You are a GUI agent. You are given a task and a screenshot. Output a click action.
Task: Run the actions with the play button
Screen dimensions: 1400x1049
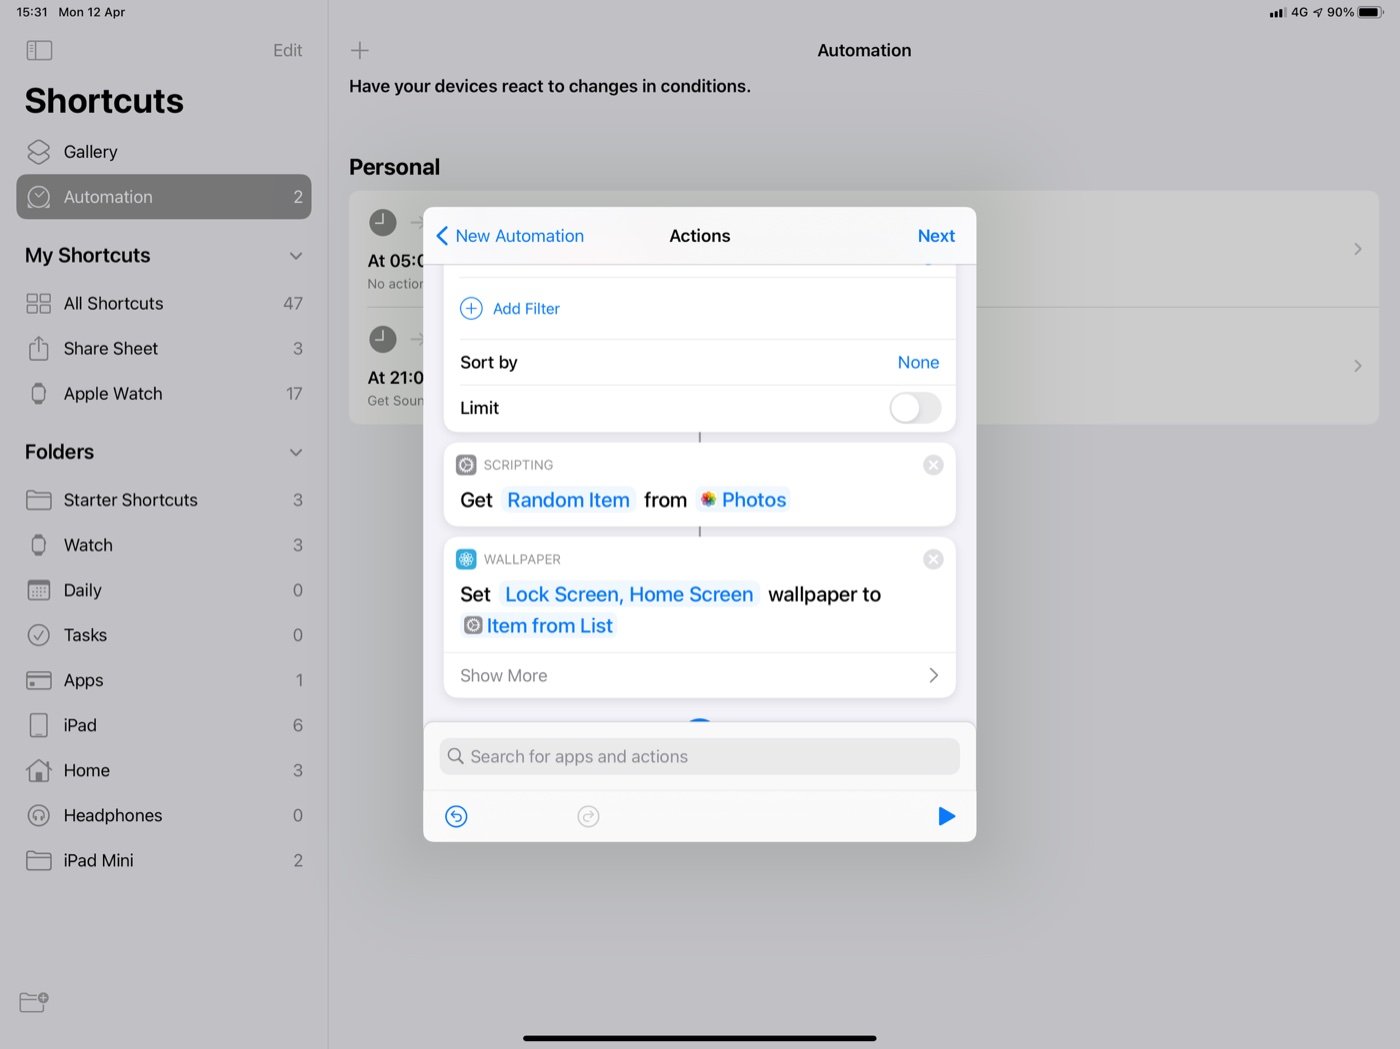click(x=946, y=816)
